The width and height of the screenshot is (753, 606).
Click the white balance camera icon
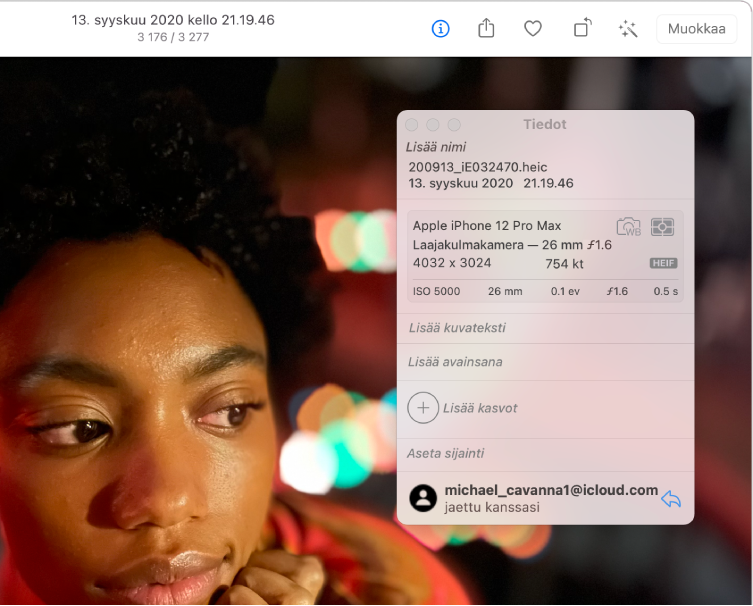(x=628, y=227)
